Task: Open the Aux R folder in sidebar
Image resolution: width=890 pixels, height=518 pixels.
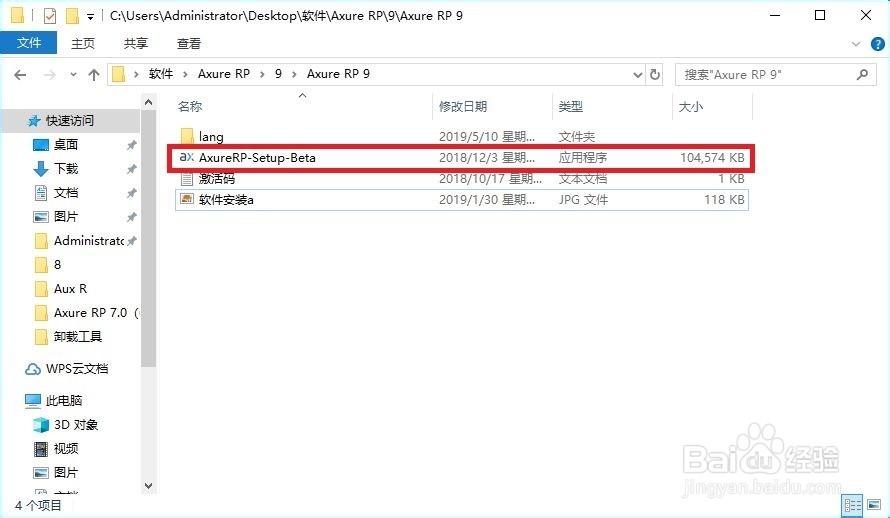Action: click(70, 289)
